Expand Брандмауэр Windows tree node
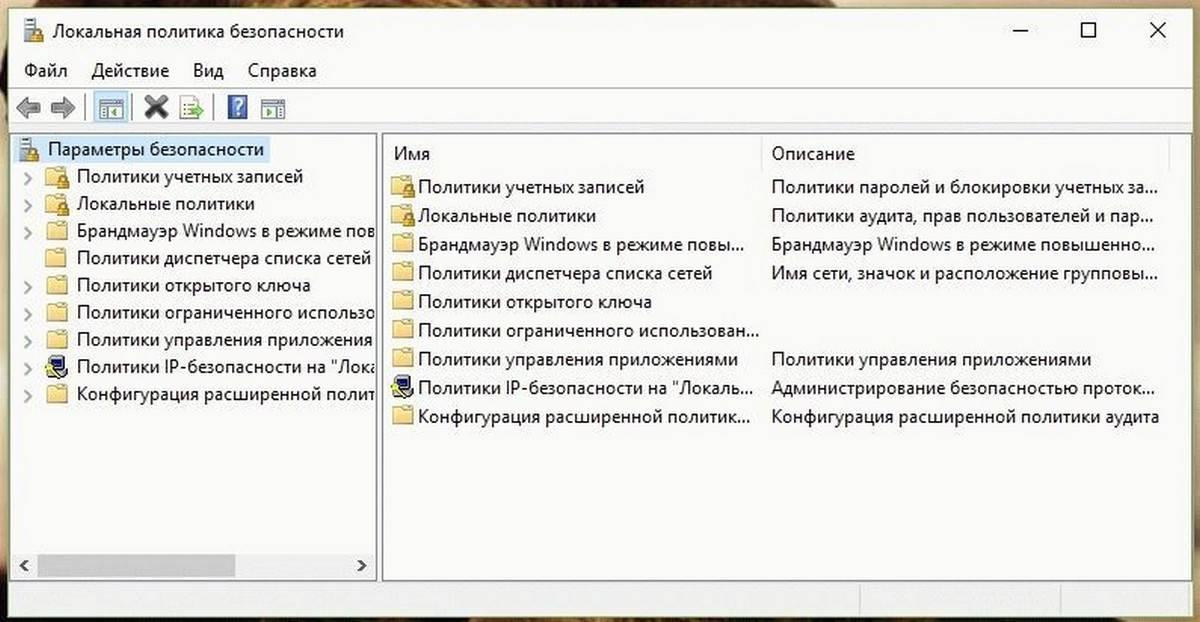Screen dimensions: 1200x622 click(28, 231)
